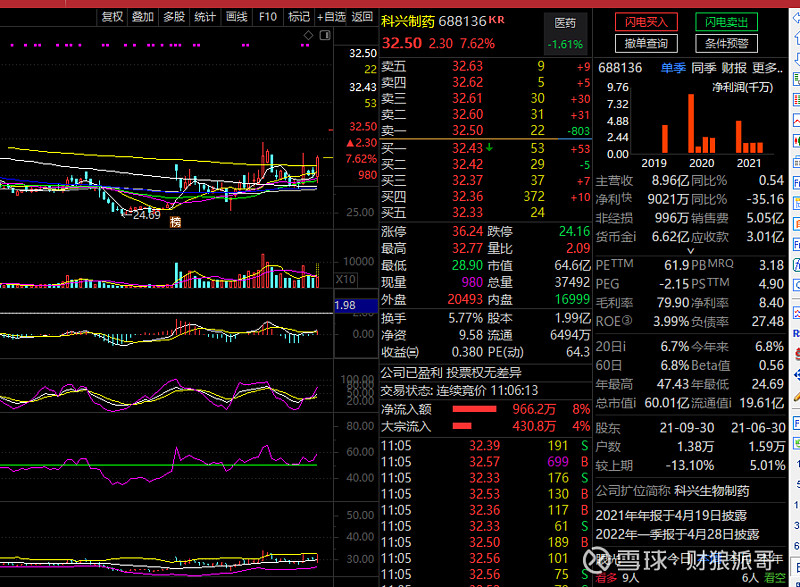Click the 24.69 low price label on chart
This screenshot has height=587, width=800.
point(146,215)
